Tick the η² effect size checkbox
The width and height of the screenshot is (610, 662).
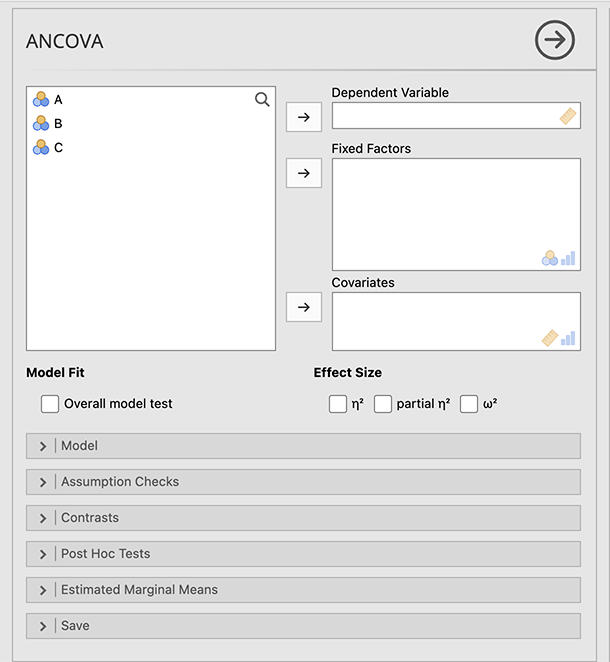point(338,404)
